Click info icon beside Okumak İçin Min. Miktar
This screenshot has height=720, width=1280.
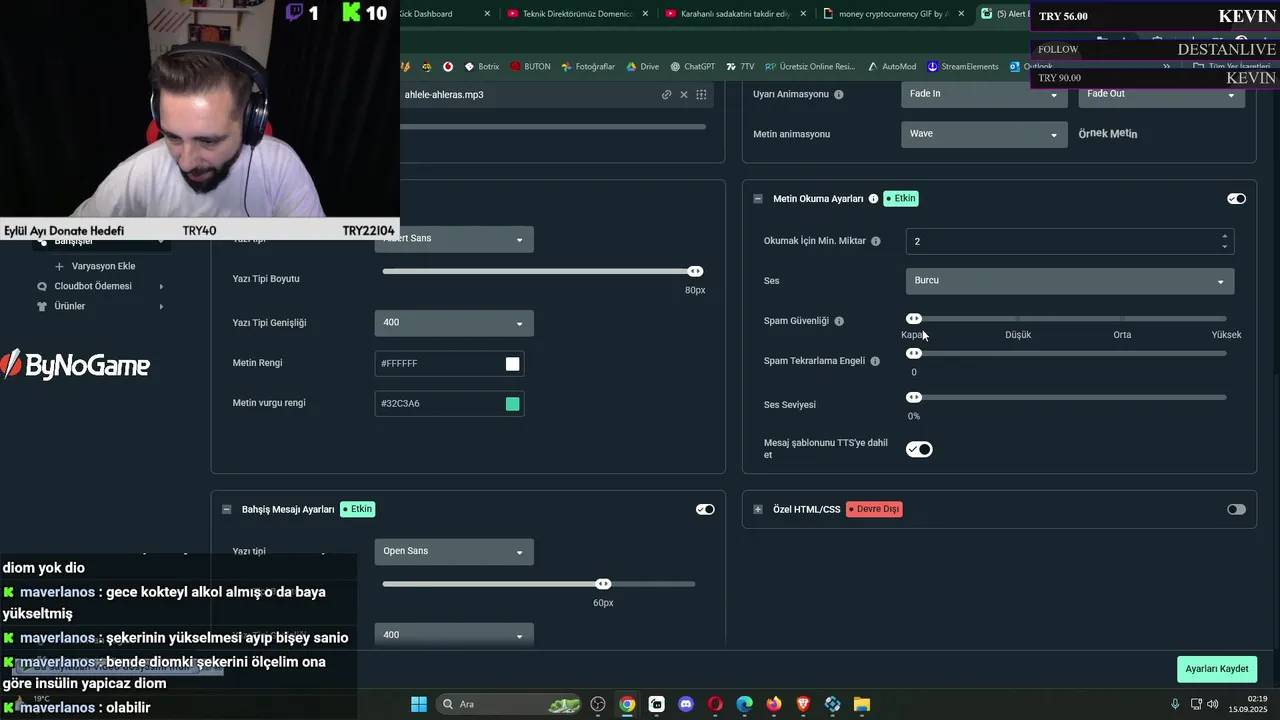[x=876, y=241]
